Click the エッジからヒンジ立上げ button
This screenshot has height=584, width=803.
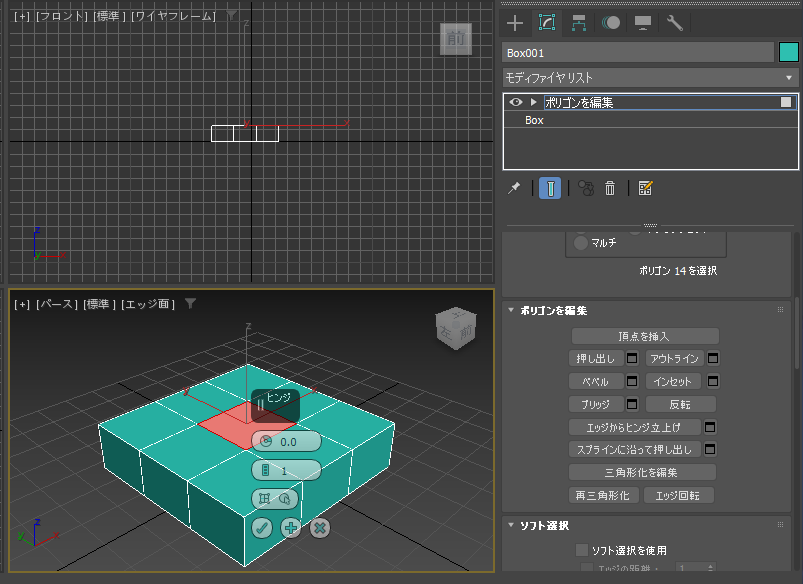(635, 427)
